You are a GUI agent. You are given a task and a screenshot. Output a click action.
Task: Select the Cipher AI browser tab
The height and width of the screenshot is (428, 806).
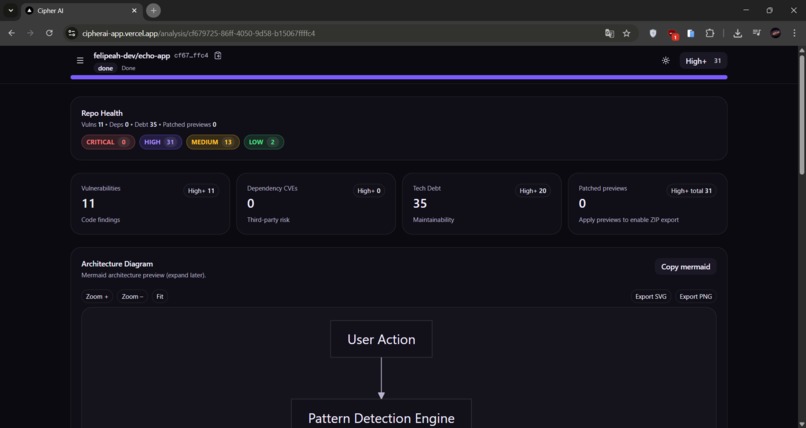(x=82, y=10)
